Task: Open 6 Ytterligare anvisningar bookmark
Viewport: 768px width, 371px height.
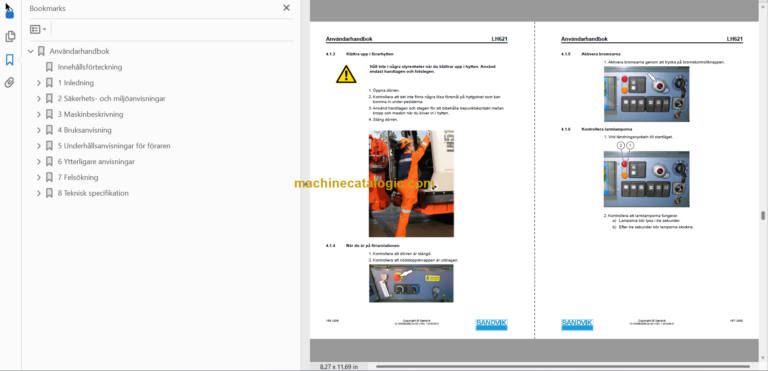Action: click(96, 162)
